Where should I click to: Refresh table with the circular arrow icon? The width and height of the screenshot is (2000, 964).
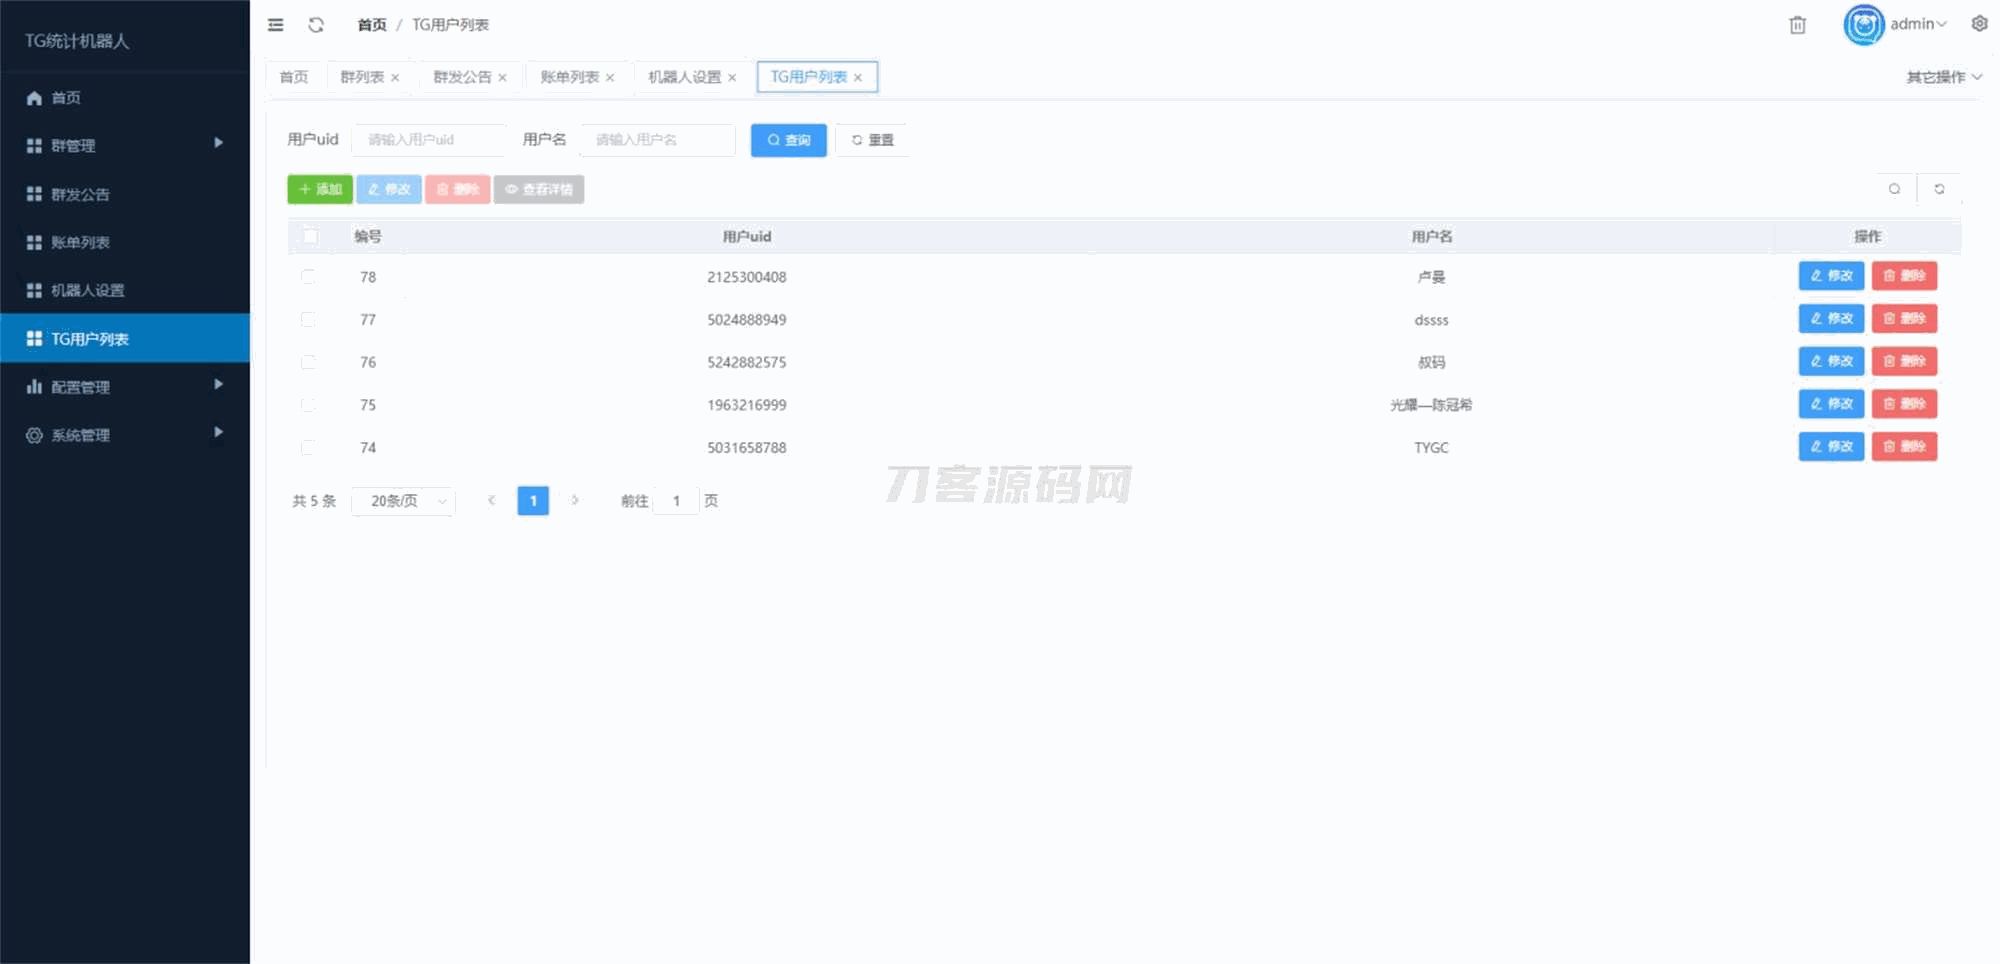coord(1939,189)
